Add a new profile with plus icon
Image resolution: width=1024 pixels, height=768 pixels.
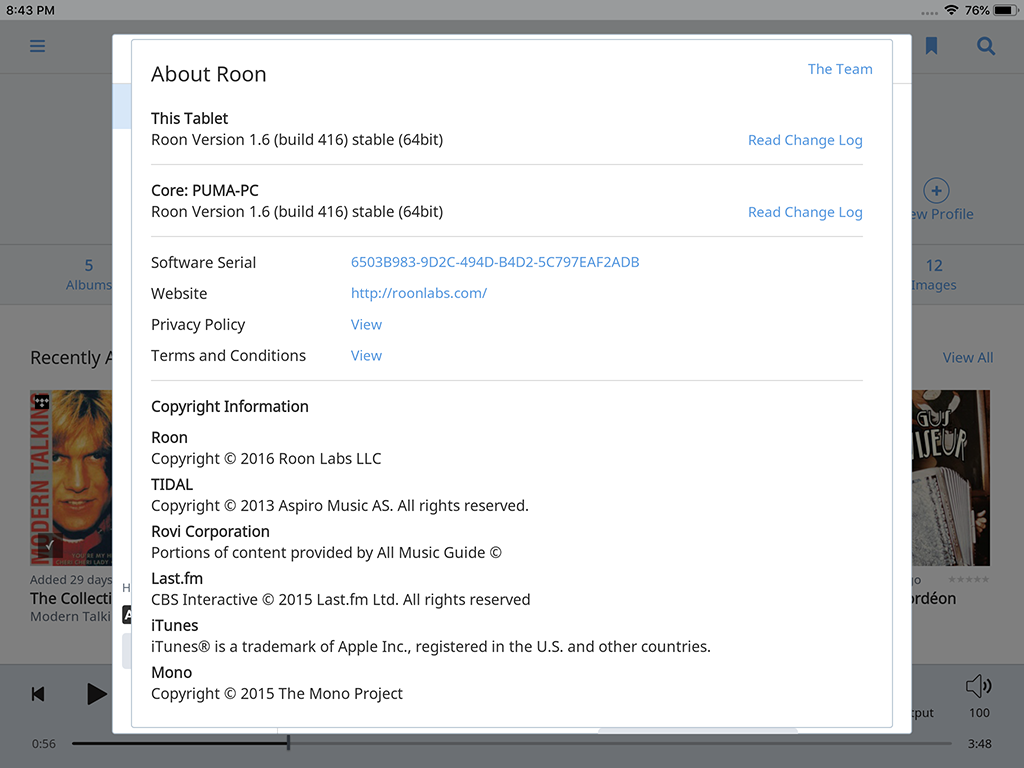coord(936,191)
